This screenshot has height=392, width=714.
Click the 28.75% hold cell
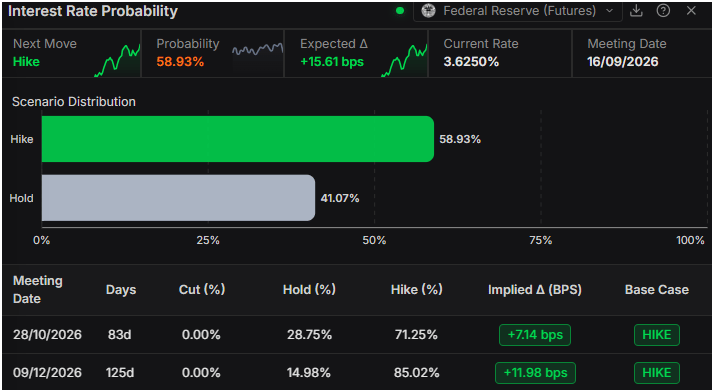point(309,335)
